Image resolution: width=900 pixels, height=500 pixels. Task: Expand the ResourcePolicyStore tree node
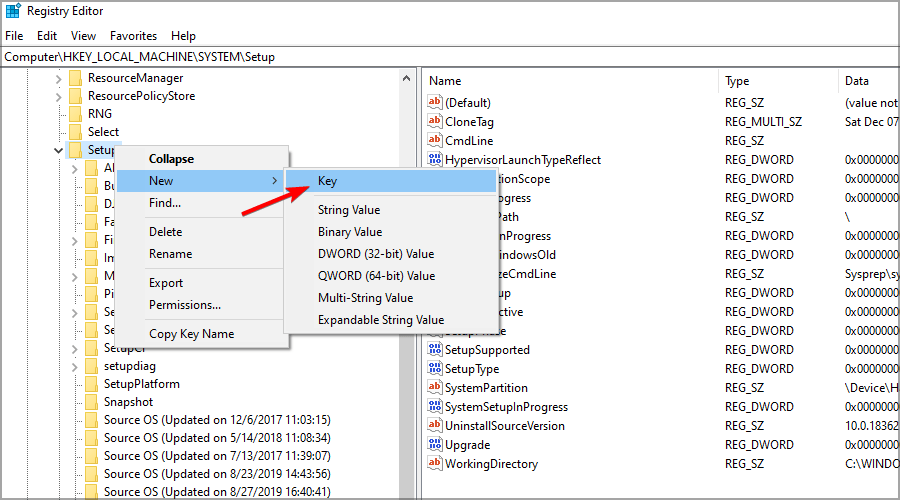[58, 97]
